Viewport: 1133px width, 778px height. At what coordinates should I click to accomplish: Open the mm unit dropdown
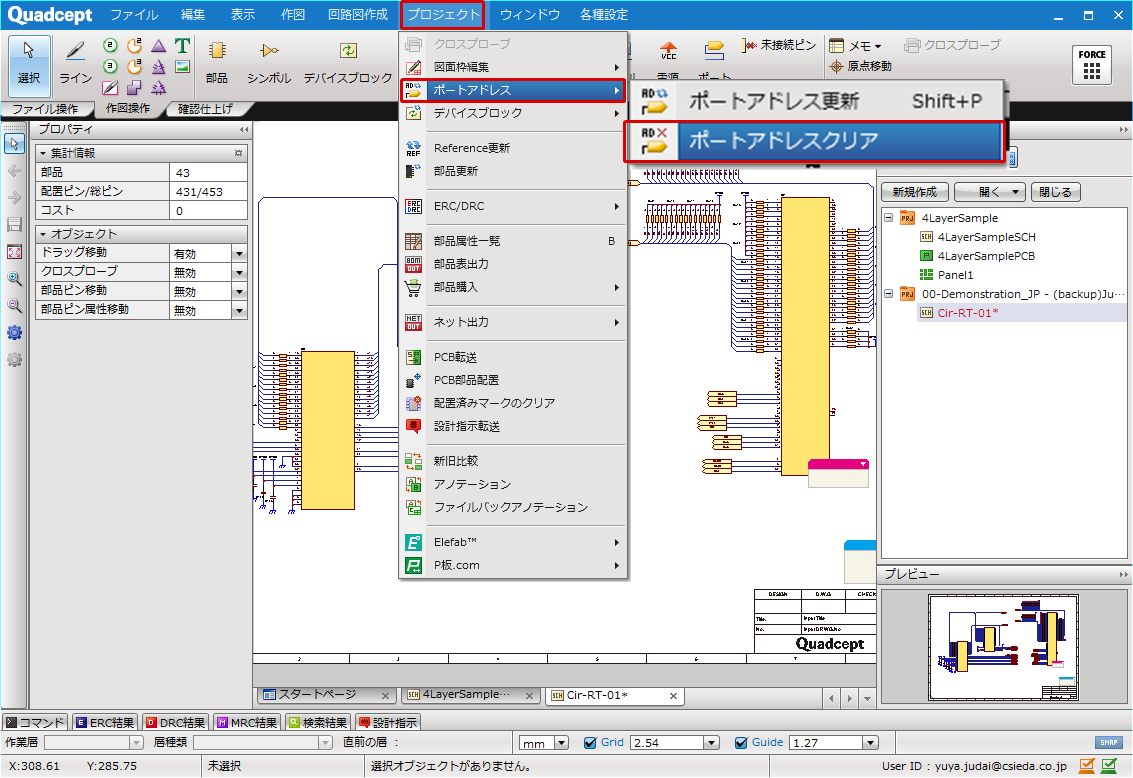(562, 743)
